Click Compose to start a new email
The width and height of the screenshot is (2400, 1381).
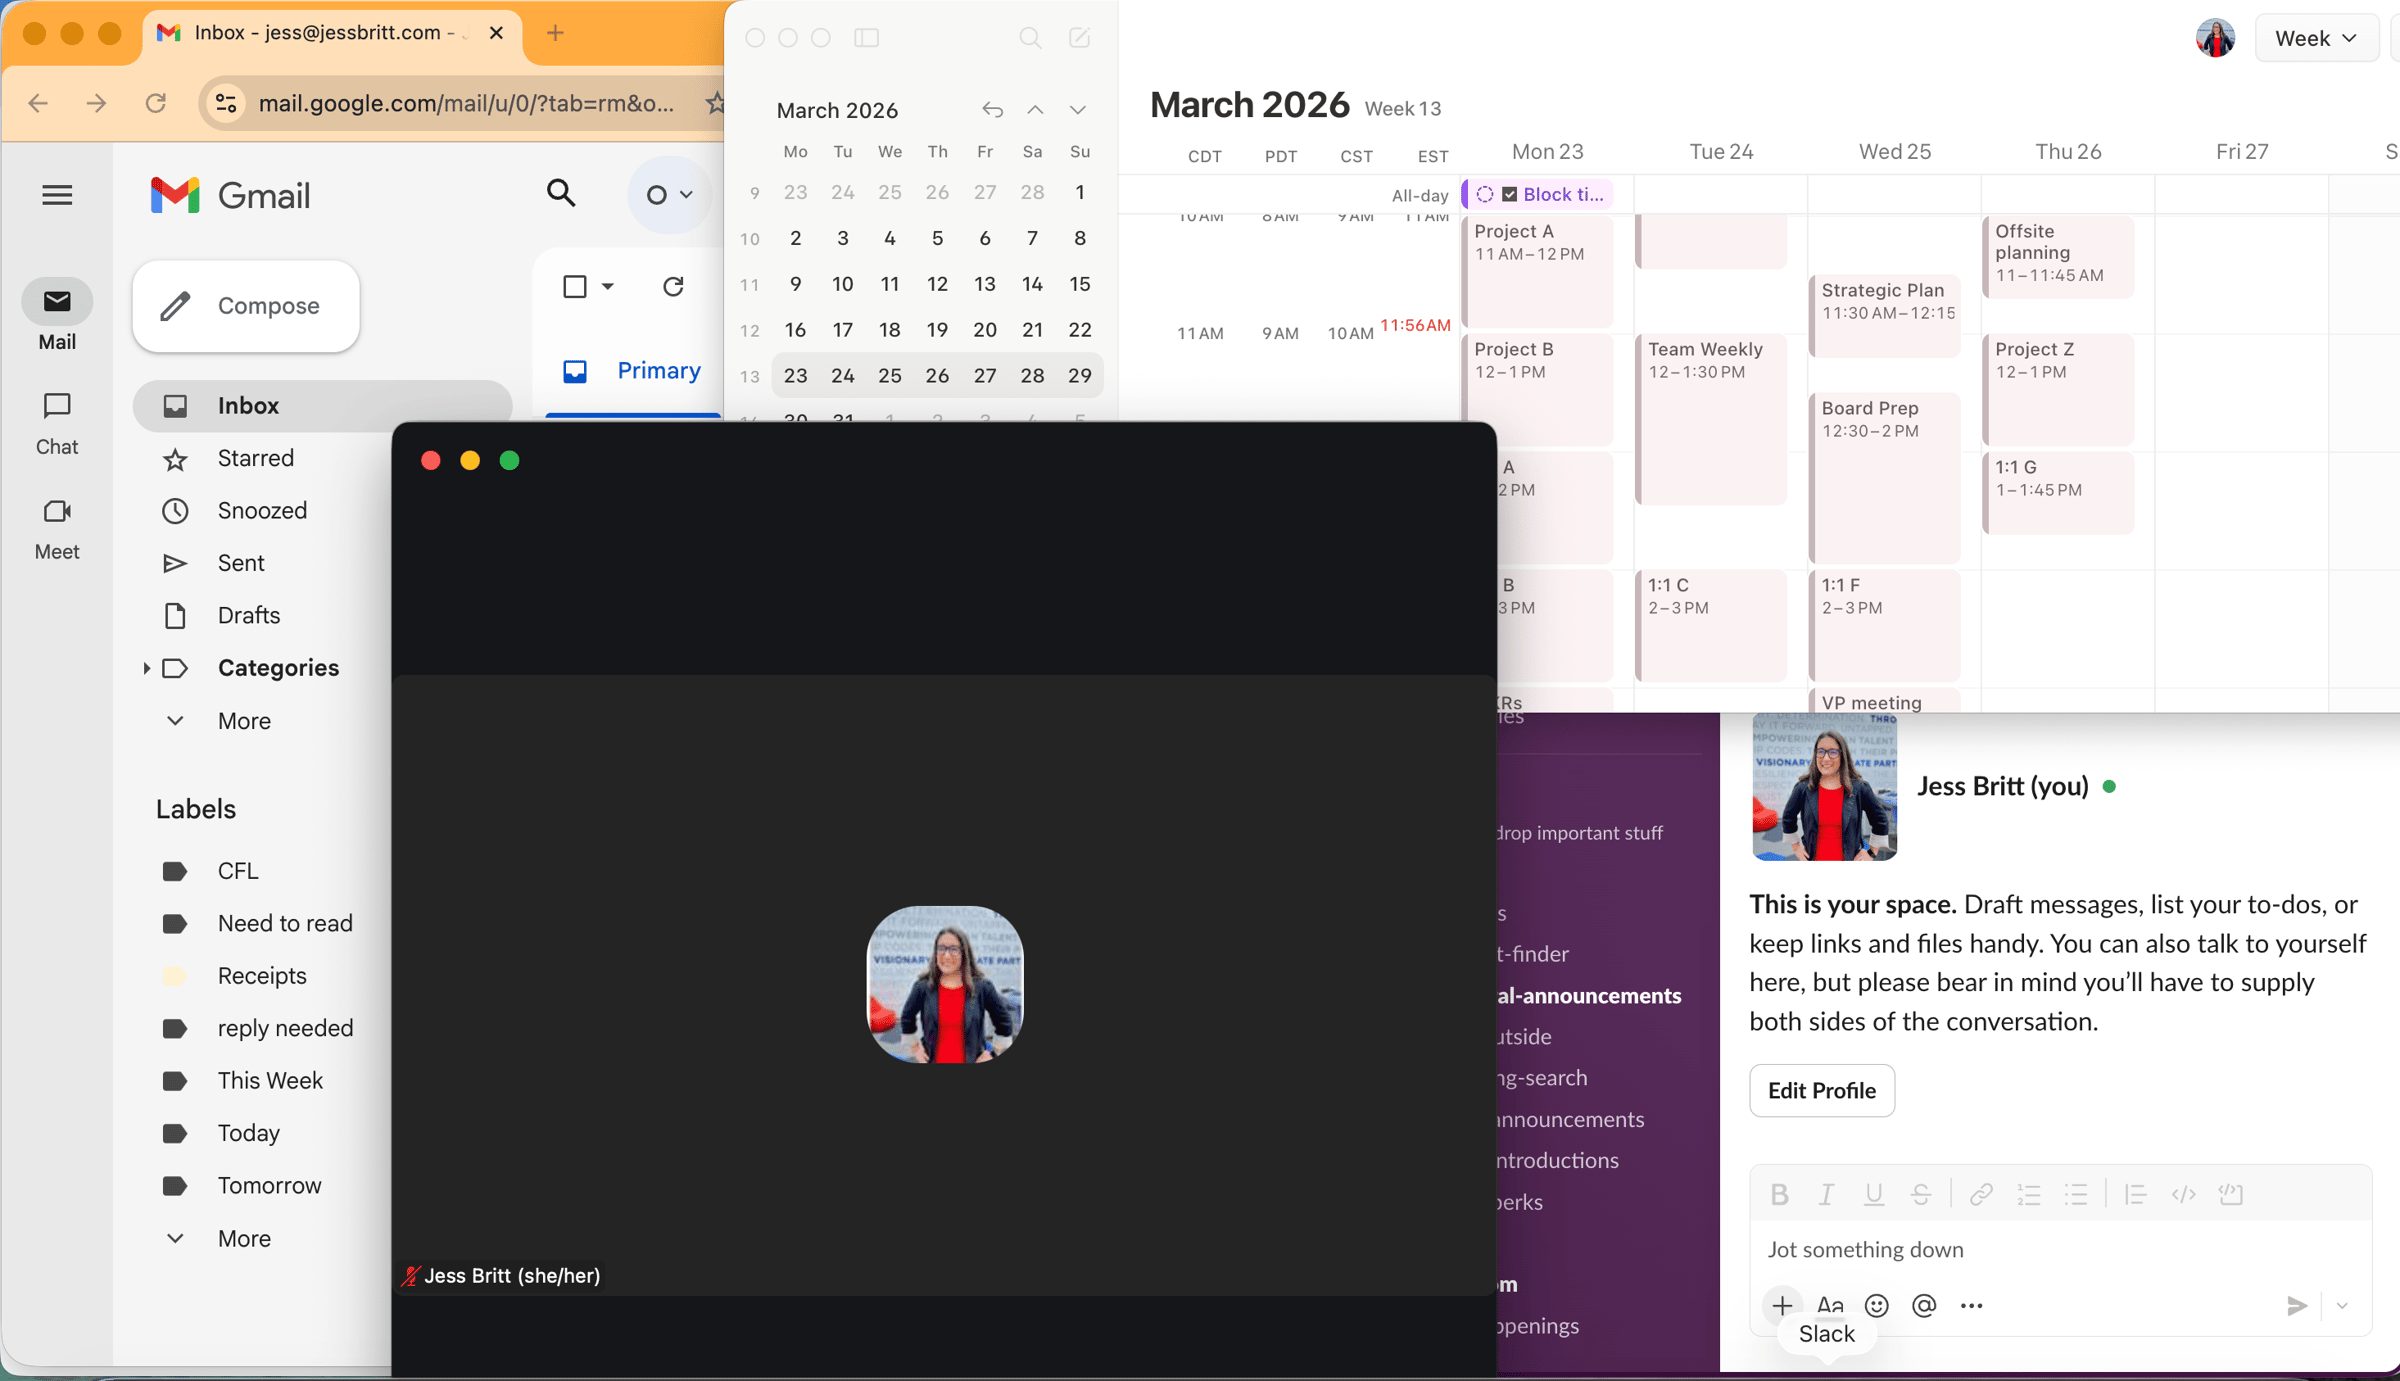(245, 306)
